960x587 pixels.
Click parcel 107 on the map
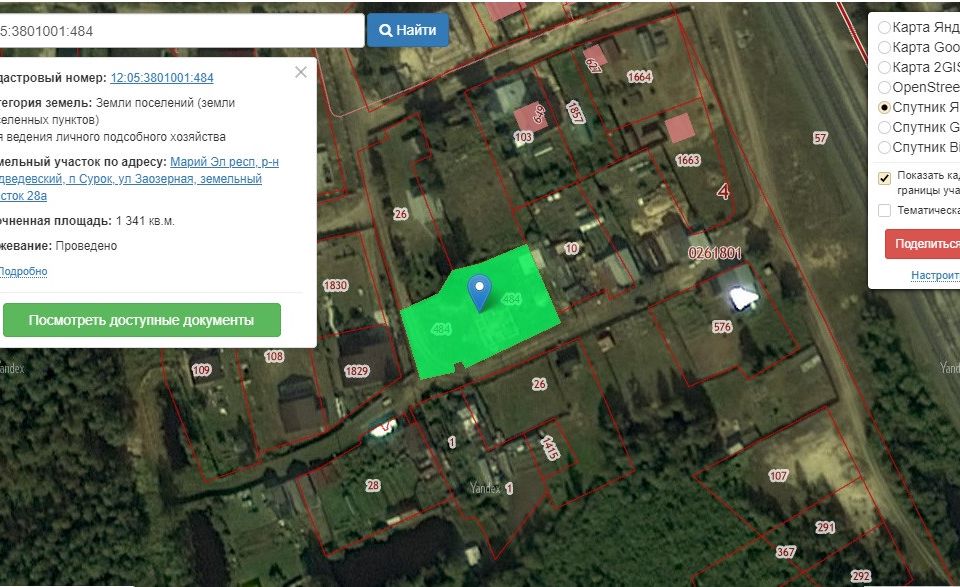coord(778,476)
